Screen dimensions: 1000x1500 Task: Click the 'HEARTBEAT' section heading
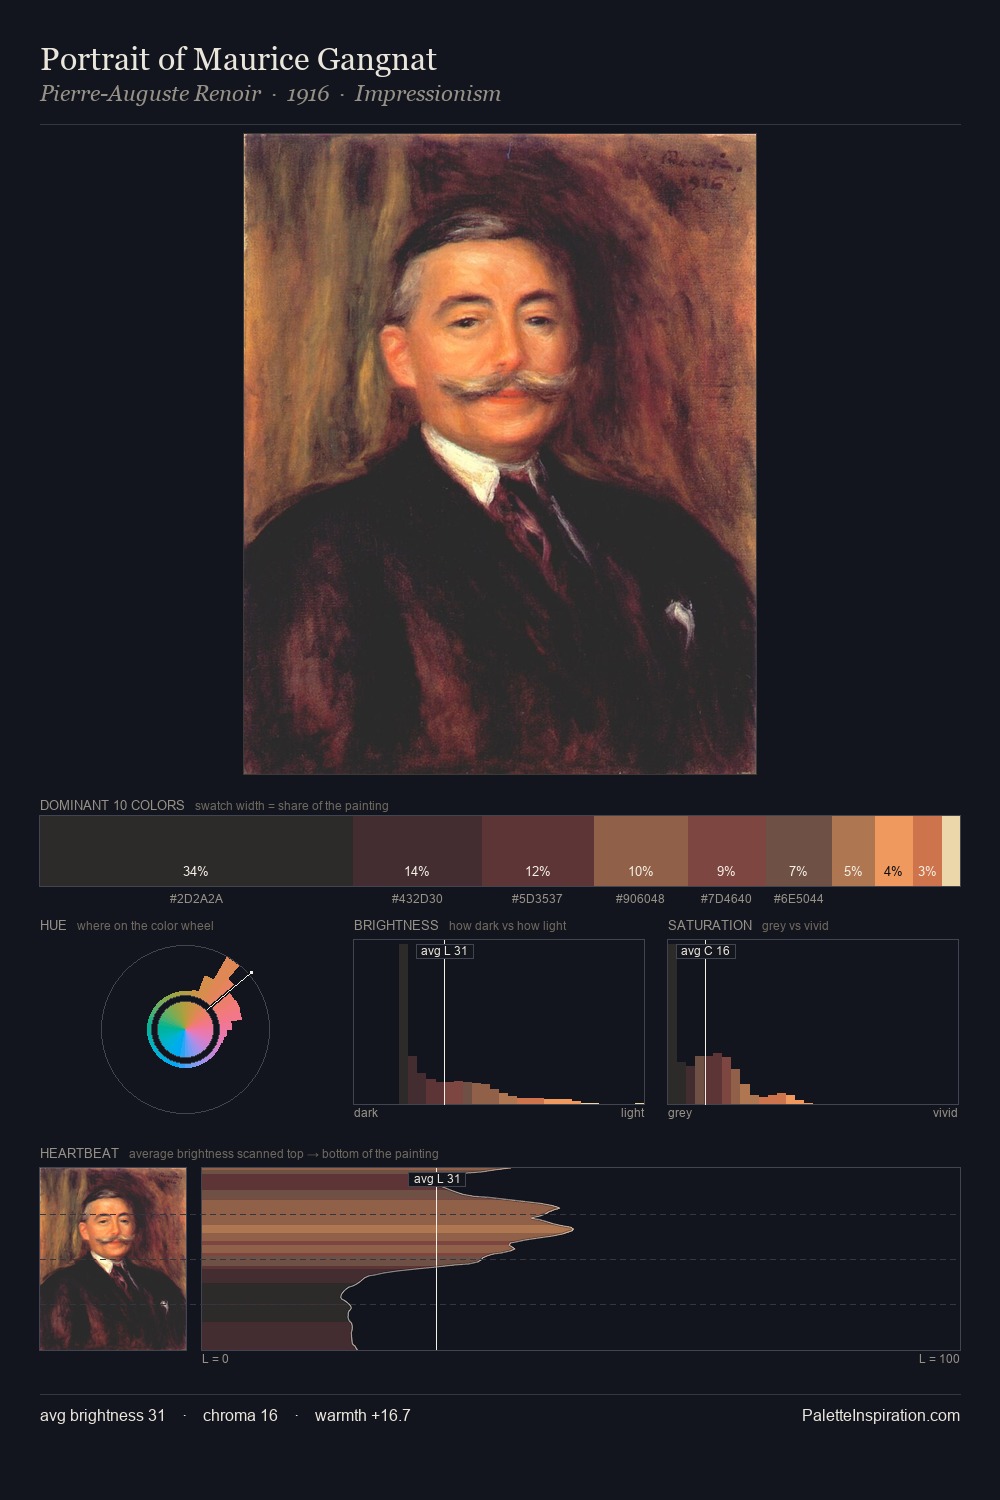[79, 1153]
